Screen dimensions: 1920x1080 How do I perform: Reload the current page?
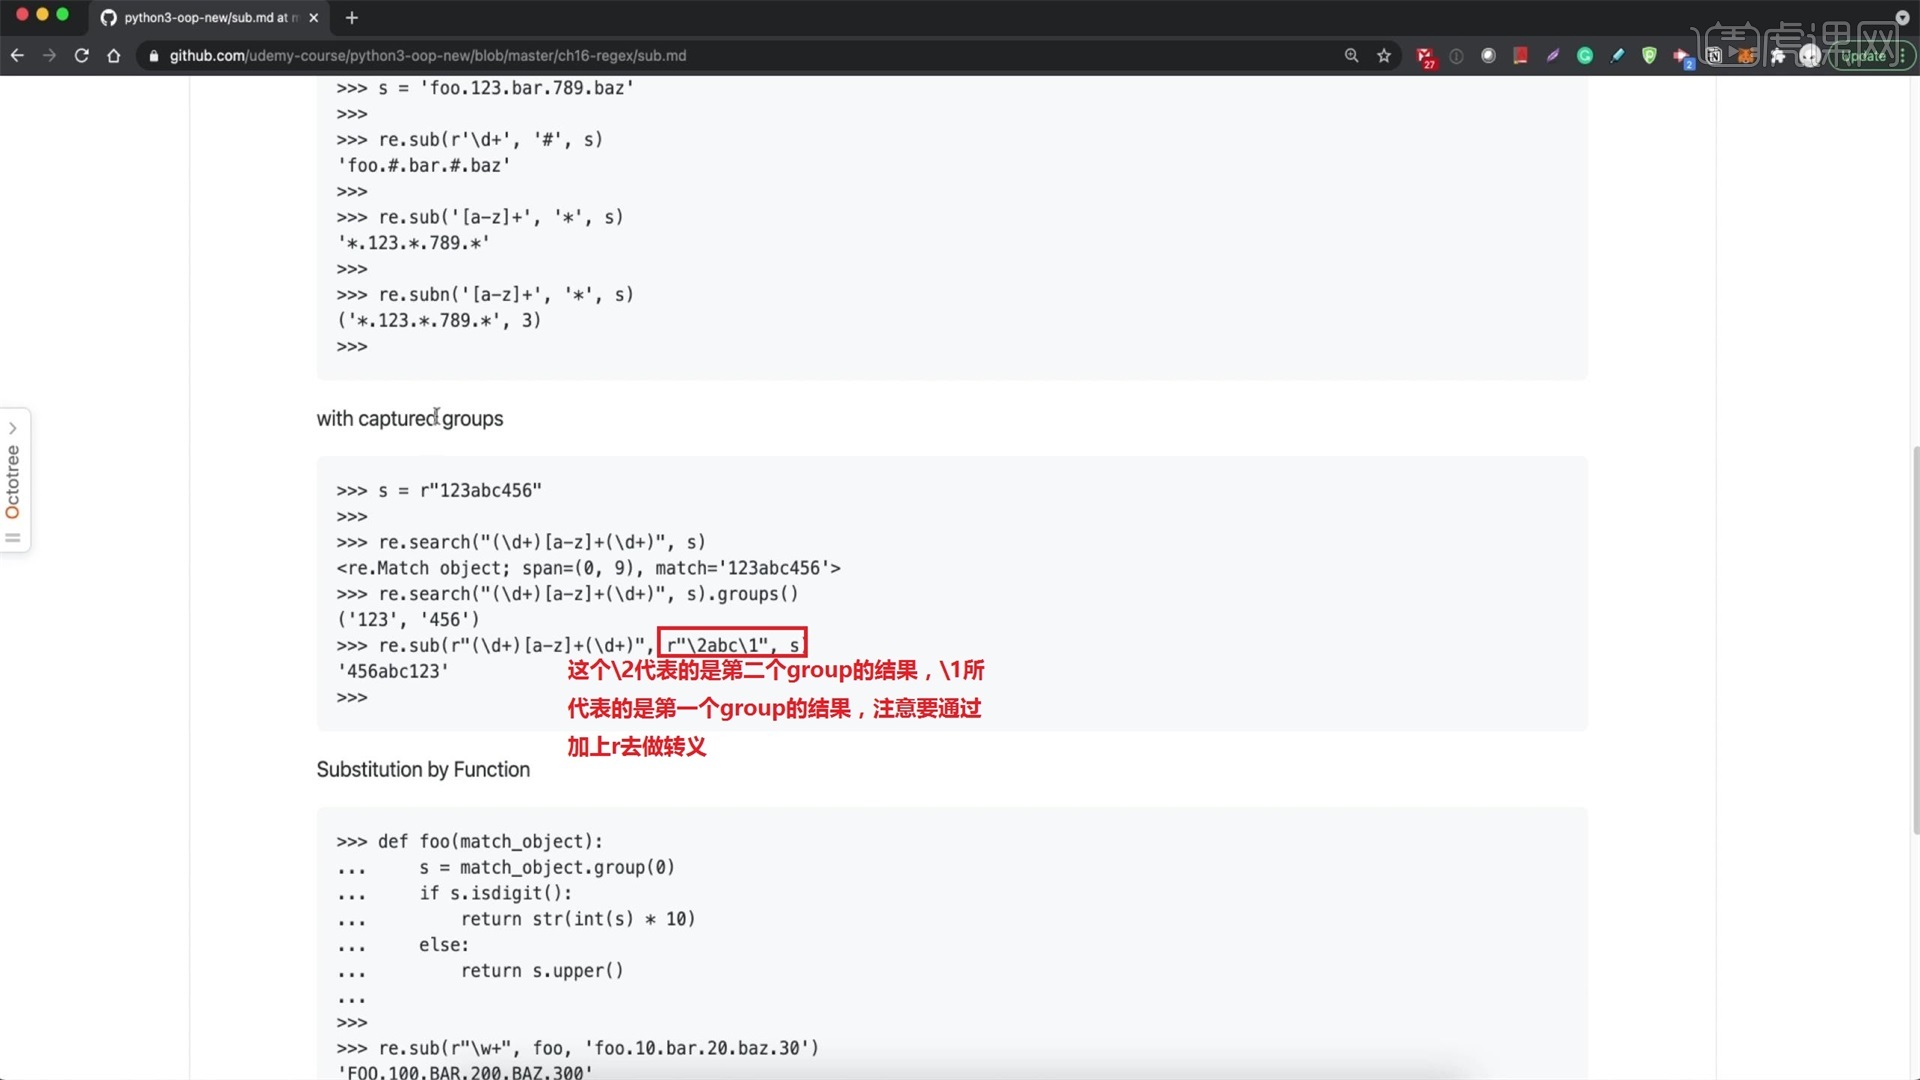(82, 56)
